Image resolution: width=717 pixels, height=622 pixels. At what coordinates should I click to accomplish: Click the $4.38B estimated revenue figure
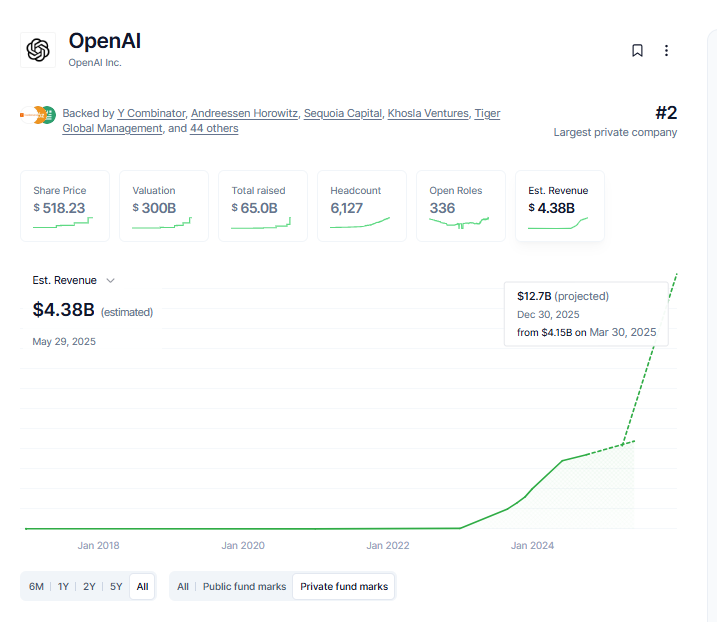[x=64, y=310]
